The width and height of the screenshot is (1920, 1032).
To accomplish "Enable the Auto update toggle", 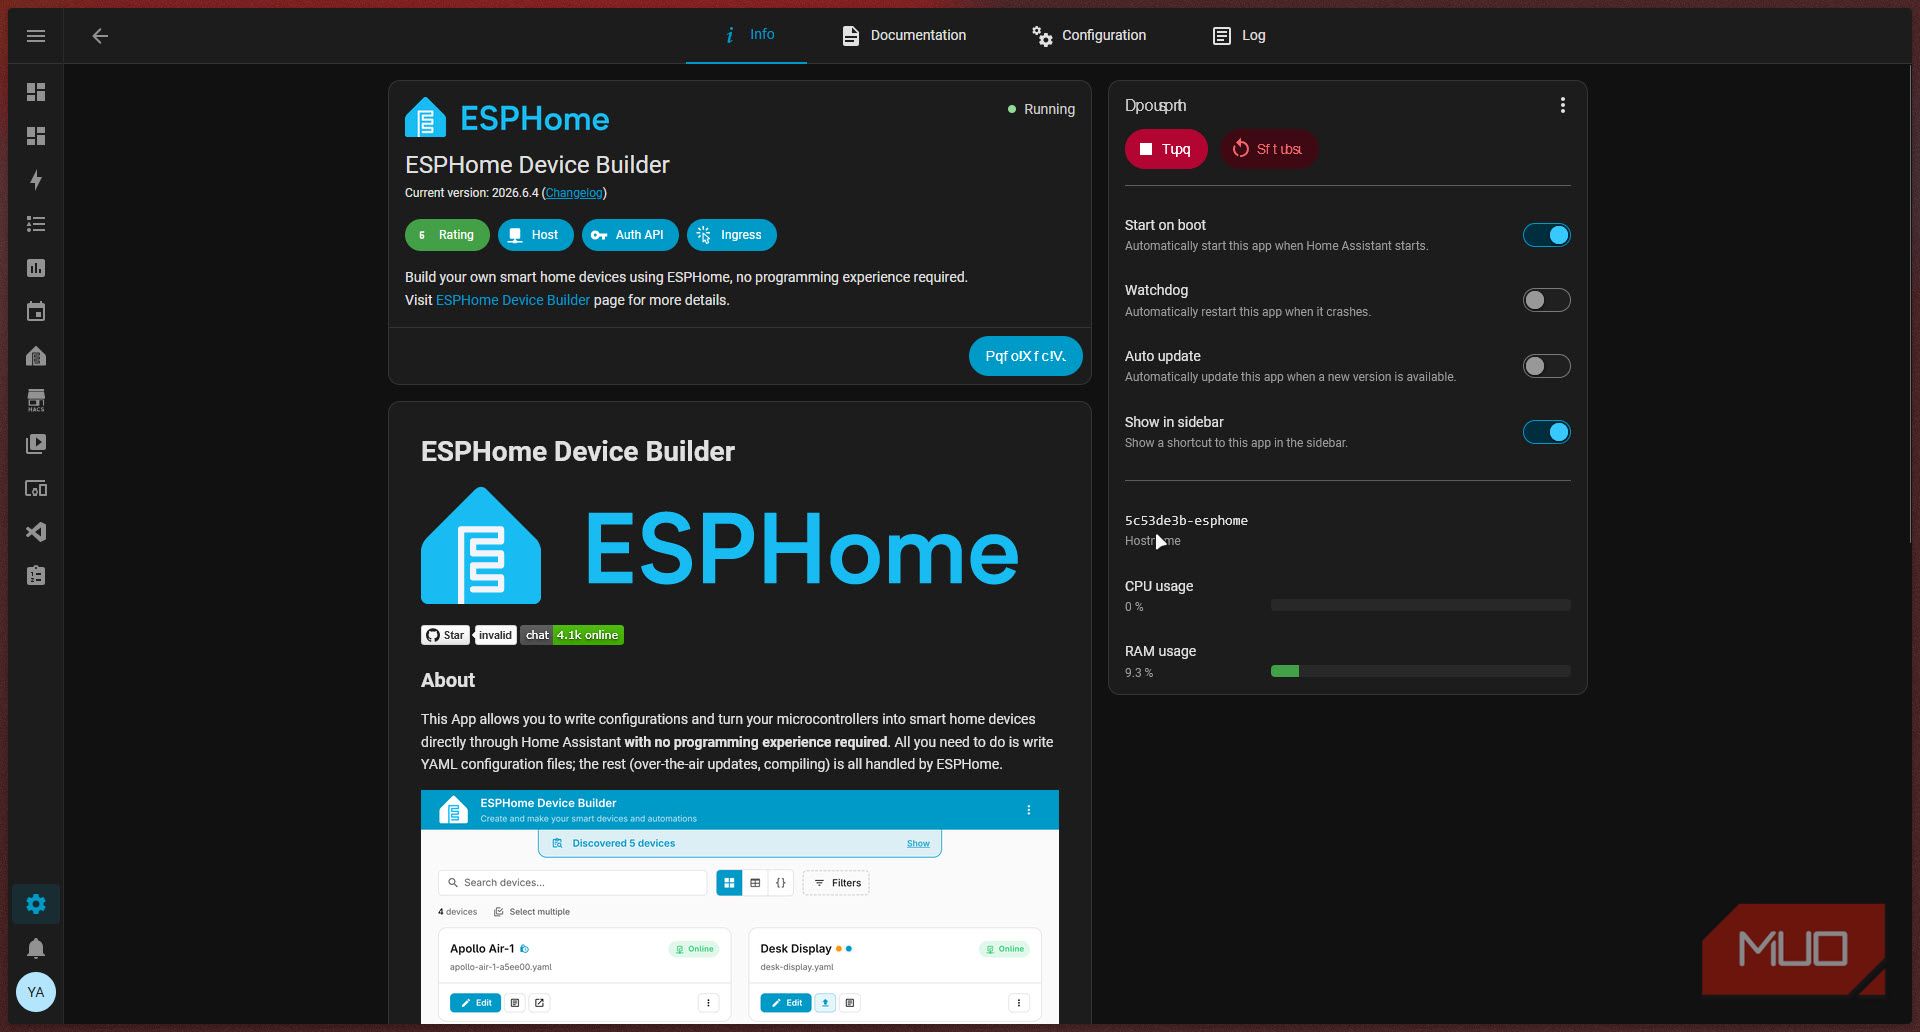I will tap(1546, 366).
